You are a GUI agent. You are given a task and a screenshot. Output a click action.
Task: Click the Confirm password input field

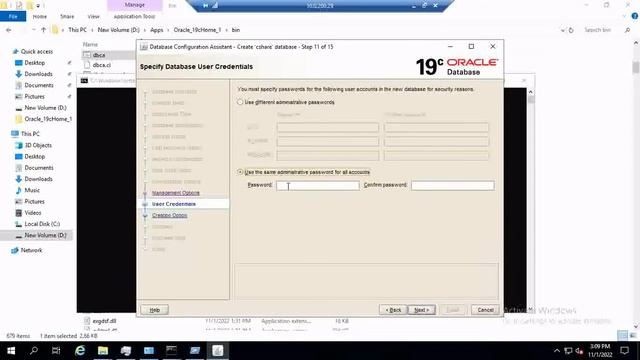[453, 185]
